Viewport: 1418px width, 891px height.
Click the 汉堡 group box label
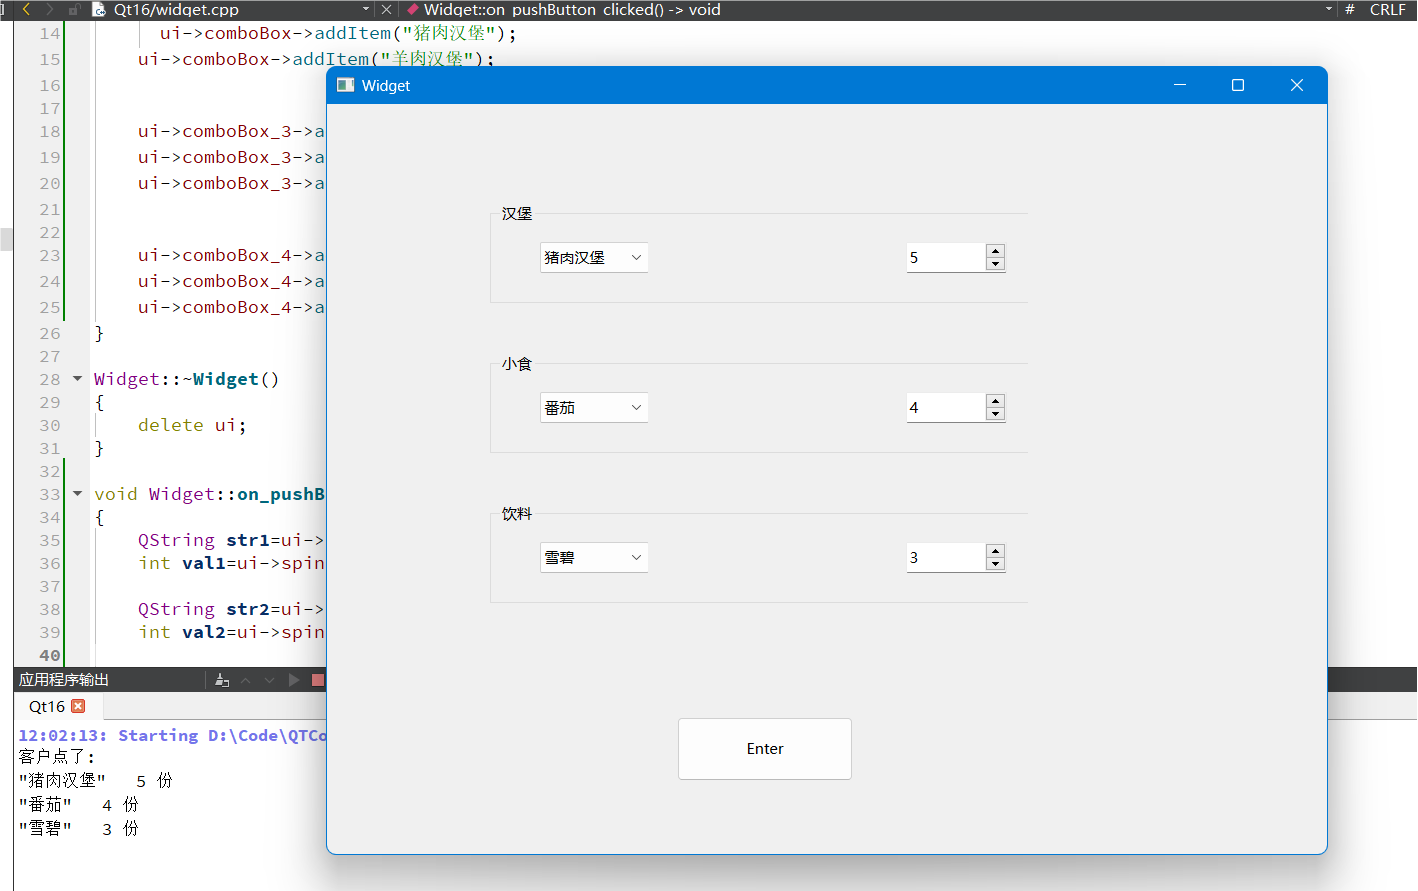[x=517, y=214]
